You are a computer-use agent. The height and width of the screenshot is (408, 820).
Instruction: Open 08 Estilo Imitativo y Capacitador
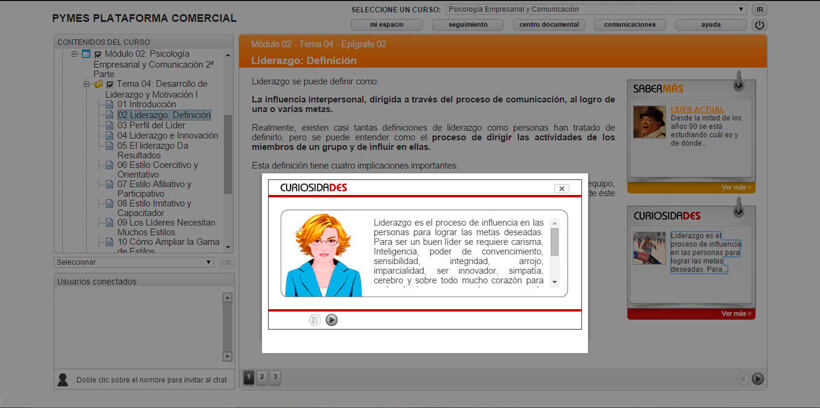154,208
